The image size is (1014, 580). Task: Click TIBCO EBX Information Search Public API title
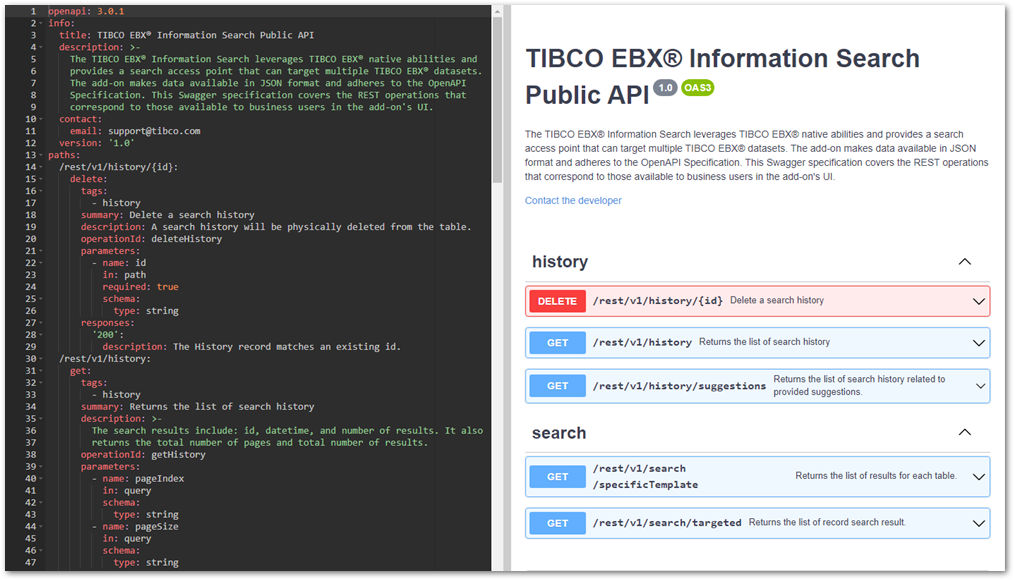click(x=722, y=76)
